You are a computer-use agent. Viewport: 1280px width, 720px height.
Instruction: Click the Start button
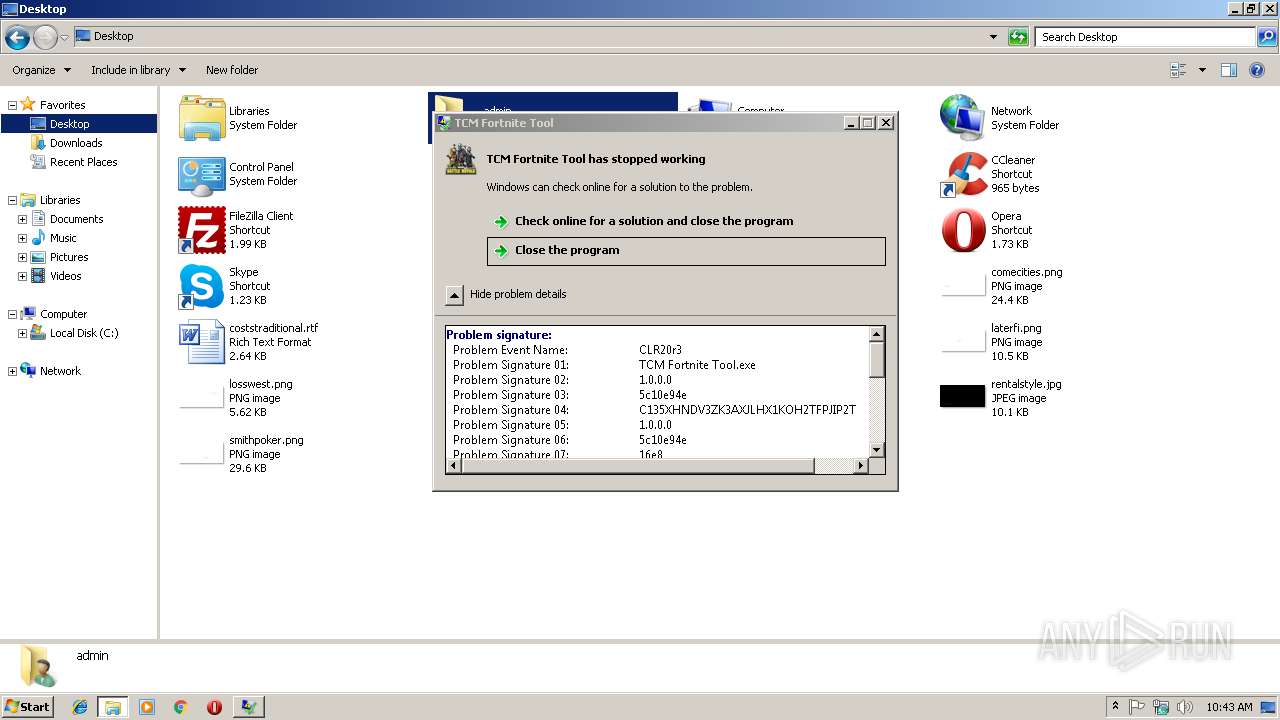coord(27,706)
